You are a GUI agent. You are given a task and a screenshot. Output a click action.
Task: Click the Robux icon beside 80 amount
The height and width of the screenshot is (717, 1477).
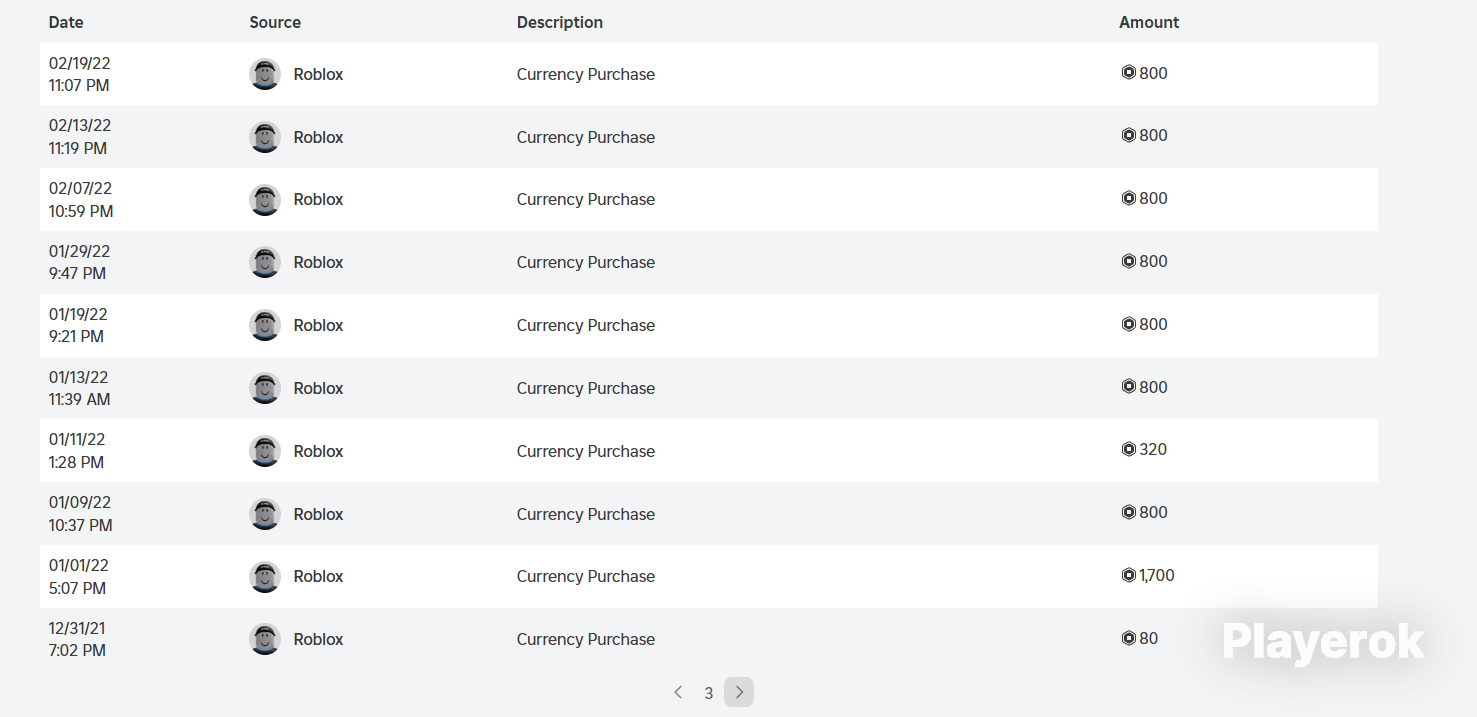click(x=1129, y=638)
